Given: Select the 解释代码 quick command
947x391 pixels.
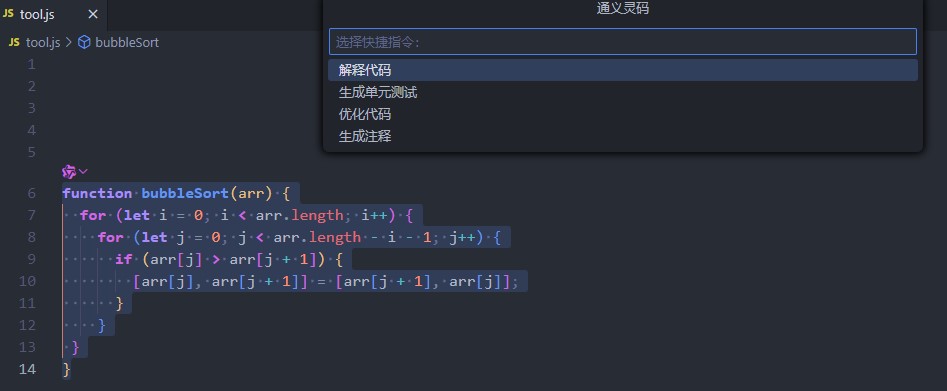Looking at the screenshot, I should (x=623, y=70).
